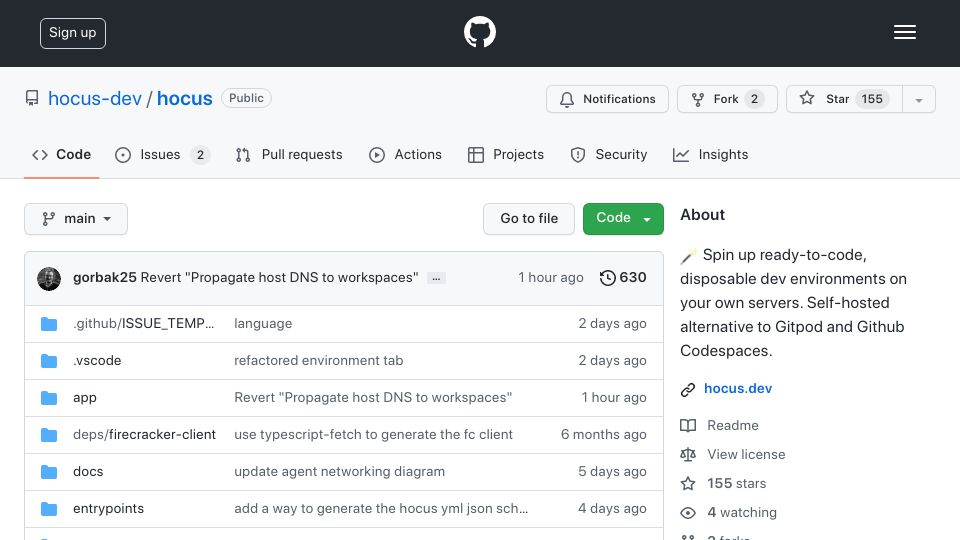Screen dimensions: 960x540
Task: Fork the hocus repository
Action: [x=727, y=99]
